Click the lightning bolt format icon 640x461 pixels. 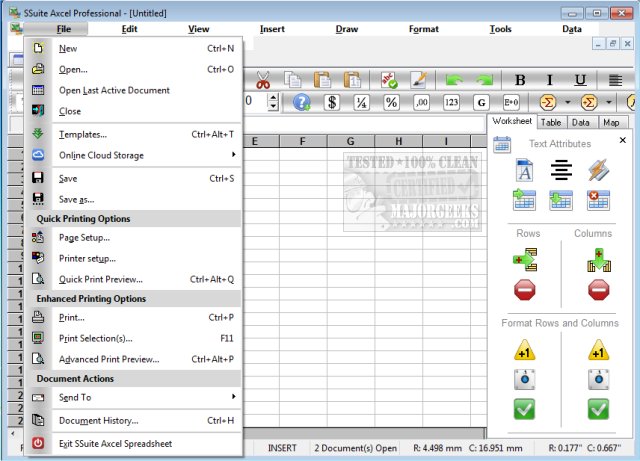pyautogui.click(x=598, y=170)
